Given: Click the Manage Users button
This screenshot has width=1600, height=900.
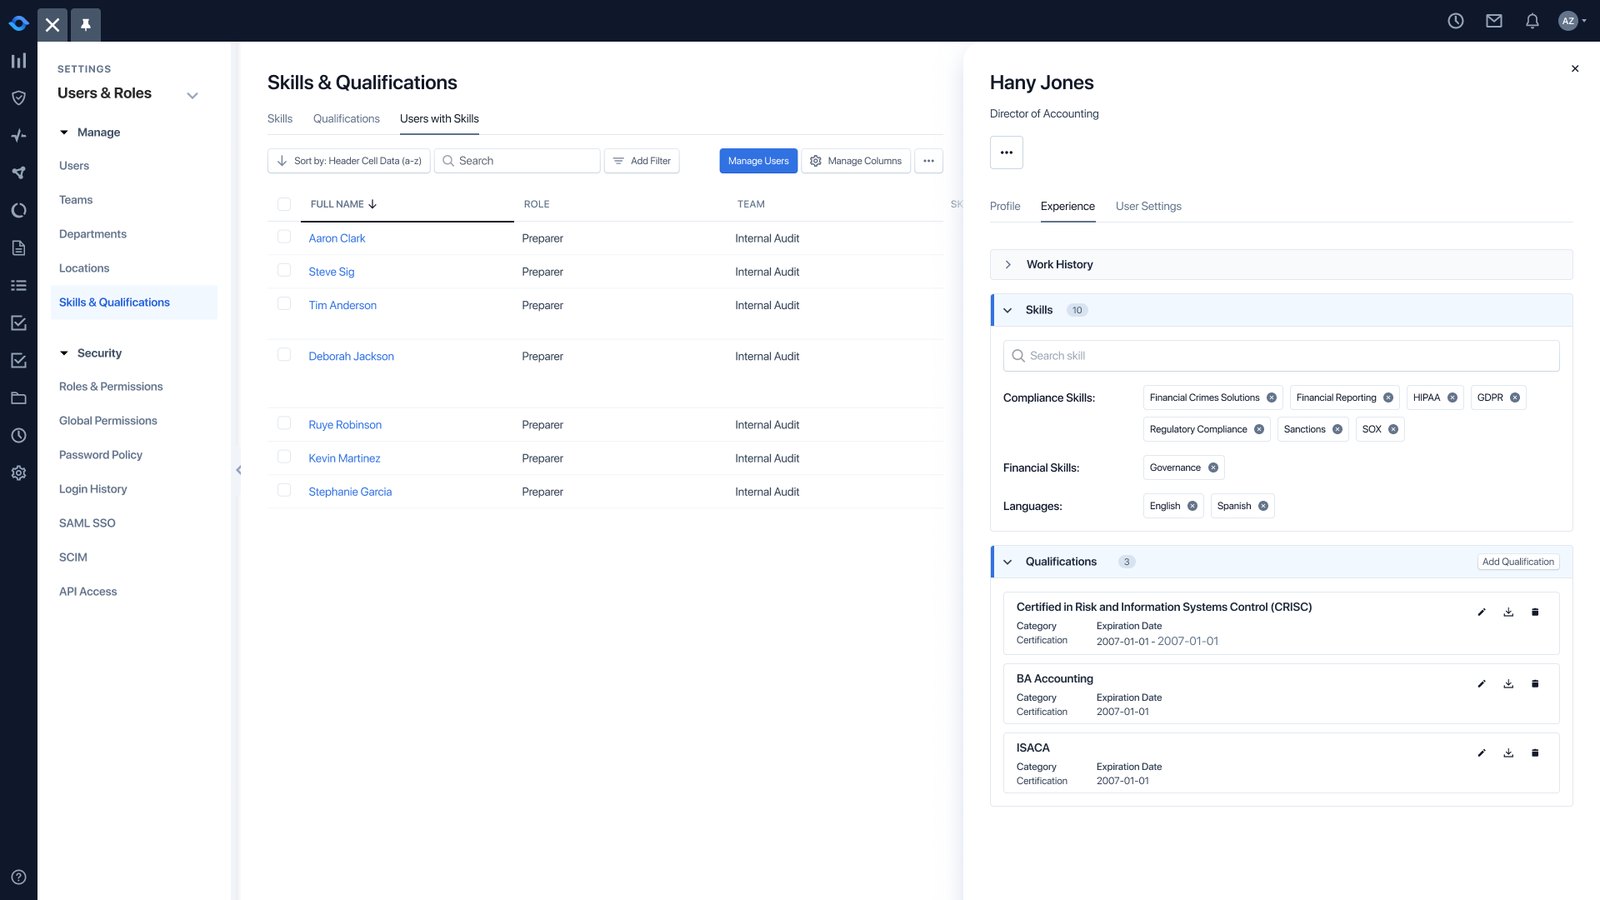Looking at the screenshot, I should click(758, 161).
